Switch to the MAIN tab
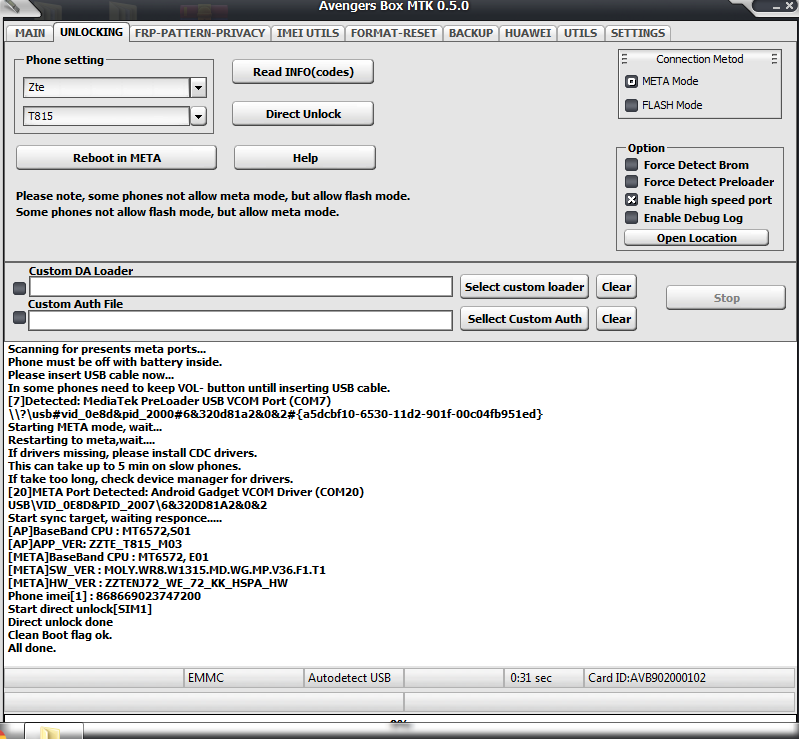The image size is (799, 745). [x=30, y=33]
